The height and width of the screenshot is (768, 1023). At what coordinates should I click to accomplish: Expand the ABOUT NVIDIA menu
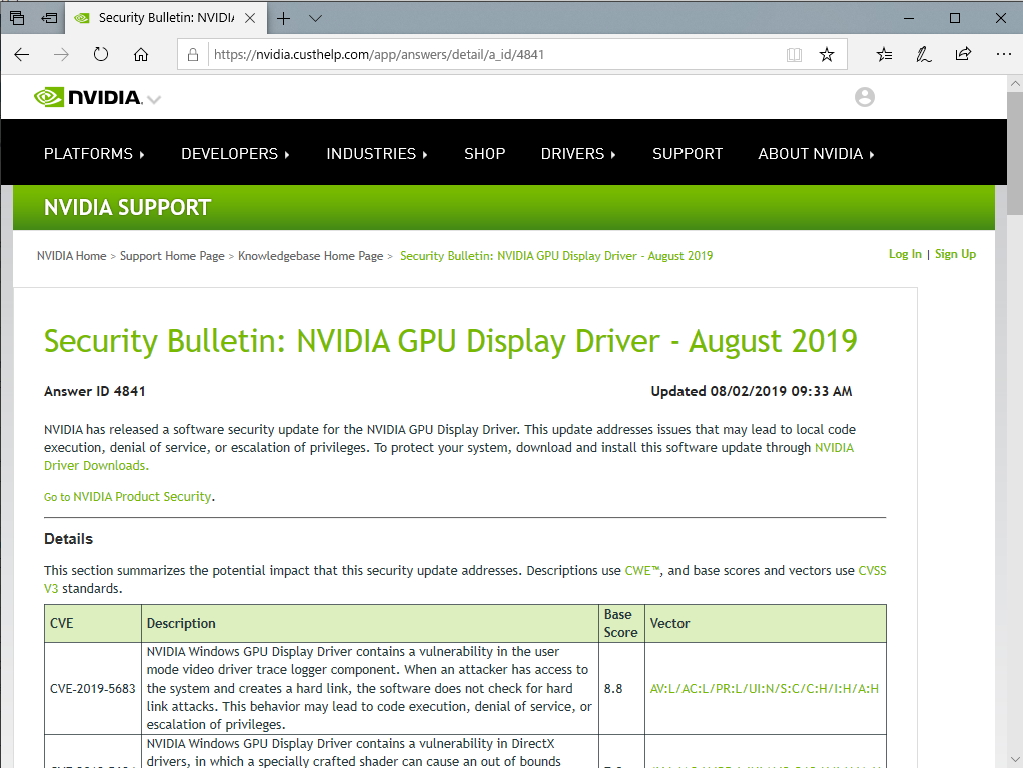tap(816, 154)
